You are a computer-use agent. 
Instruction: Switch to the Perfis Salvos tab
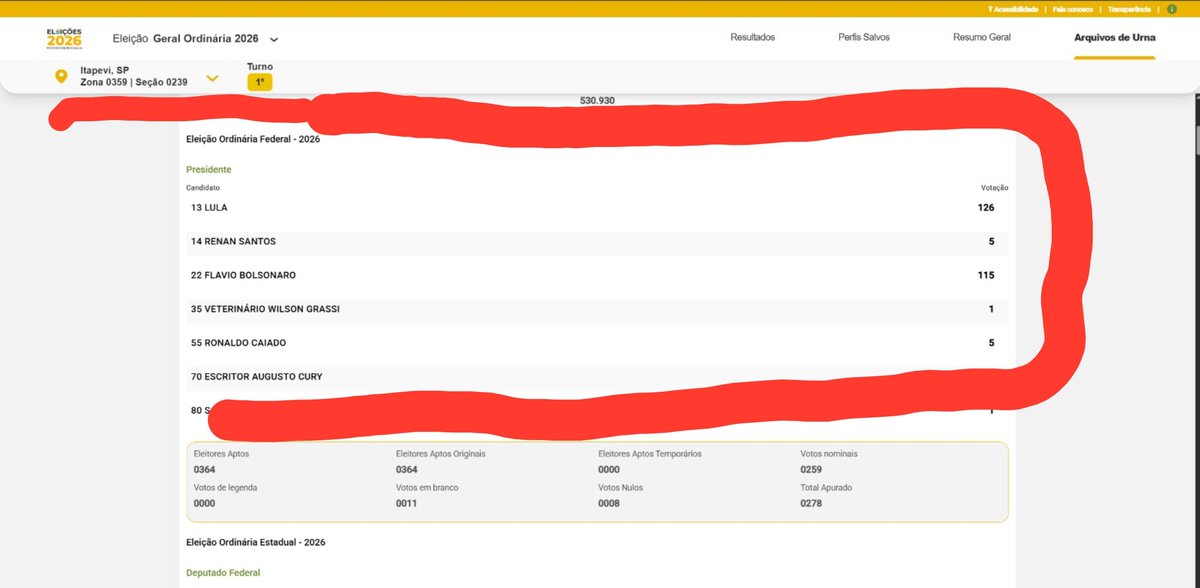pyautogui.click(x=864, y=38)
